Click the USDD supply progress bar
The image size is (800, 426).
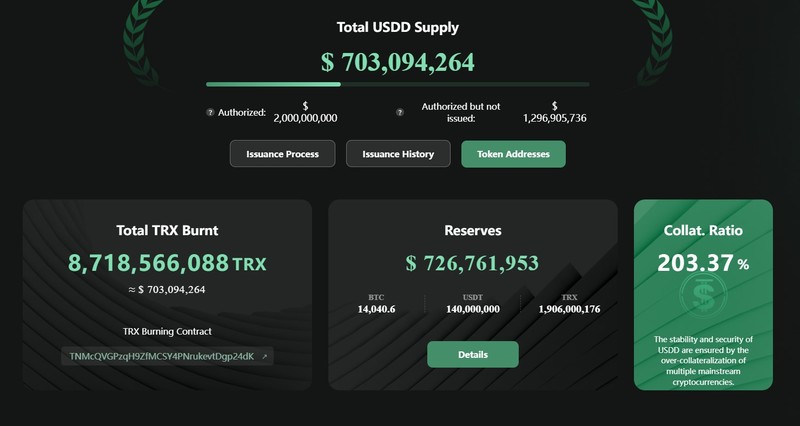point(397,85)
